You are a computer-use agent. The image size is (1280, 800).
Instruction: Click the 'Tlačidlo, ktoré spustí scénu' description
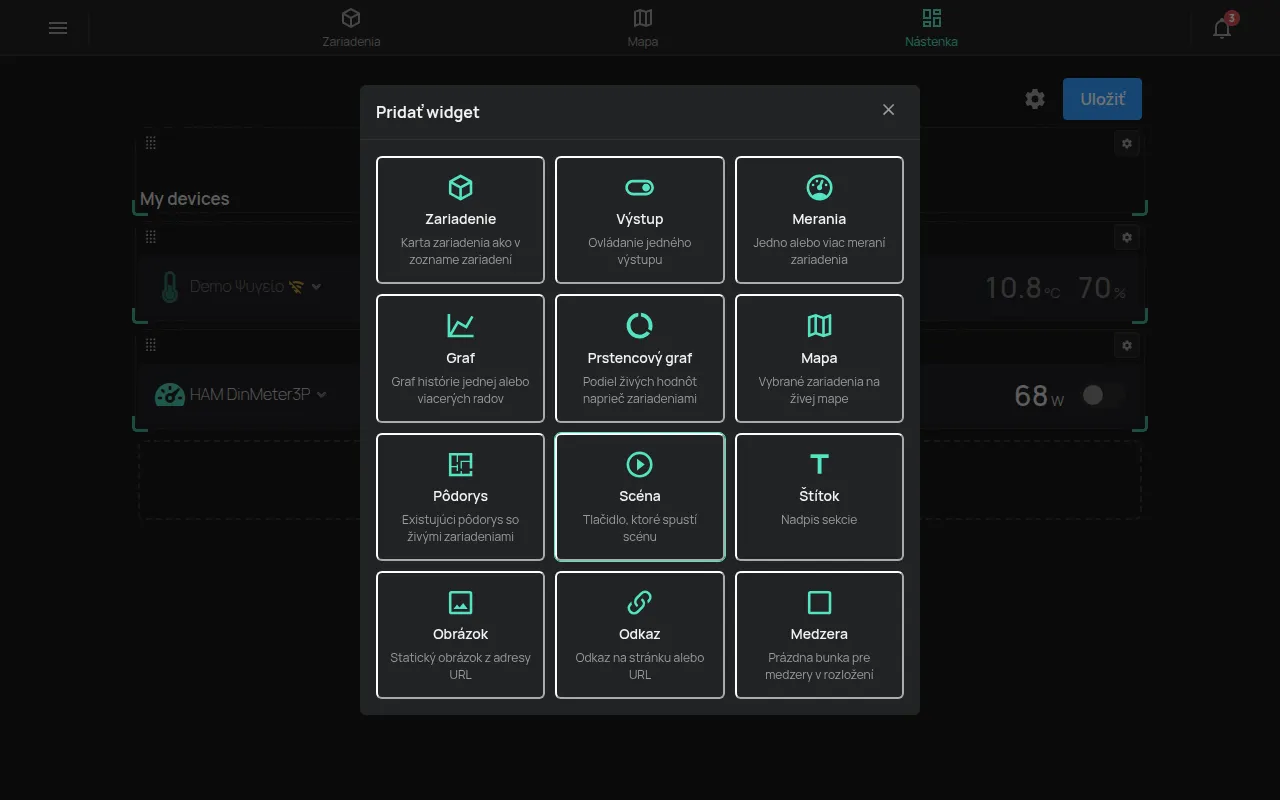click(x=640, y=528)
